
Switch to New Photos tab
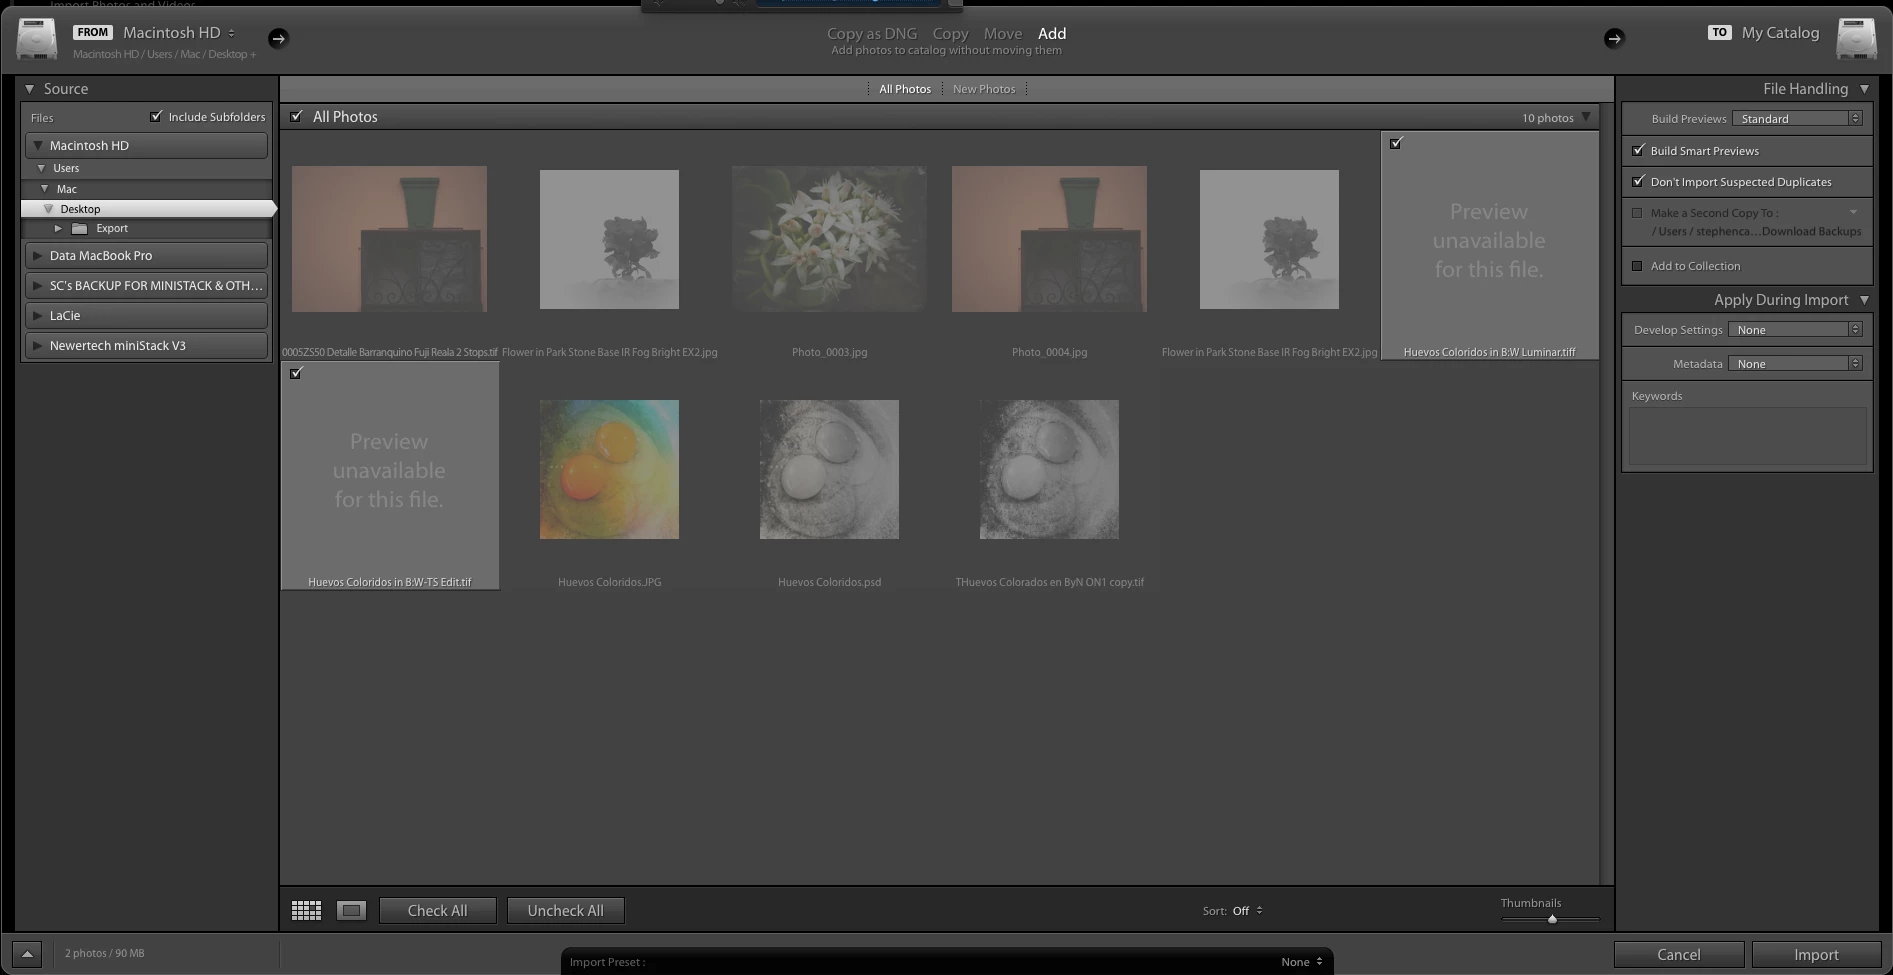[x=984, y=89]
